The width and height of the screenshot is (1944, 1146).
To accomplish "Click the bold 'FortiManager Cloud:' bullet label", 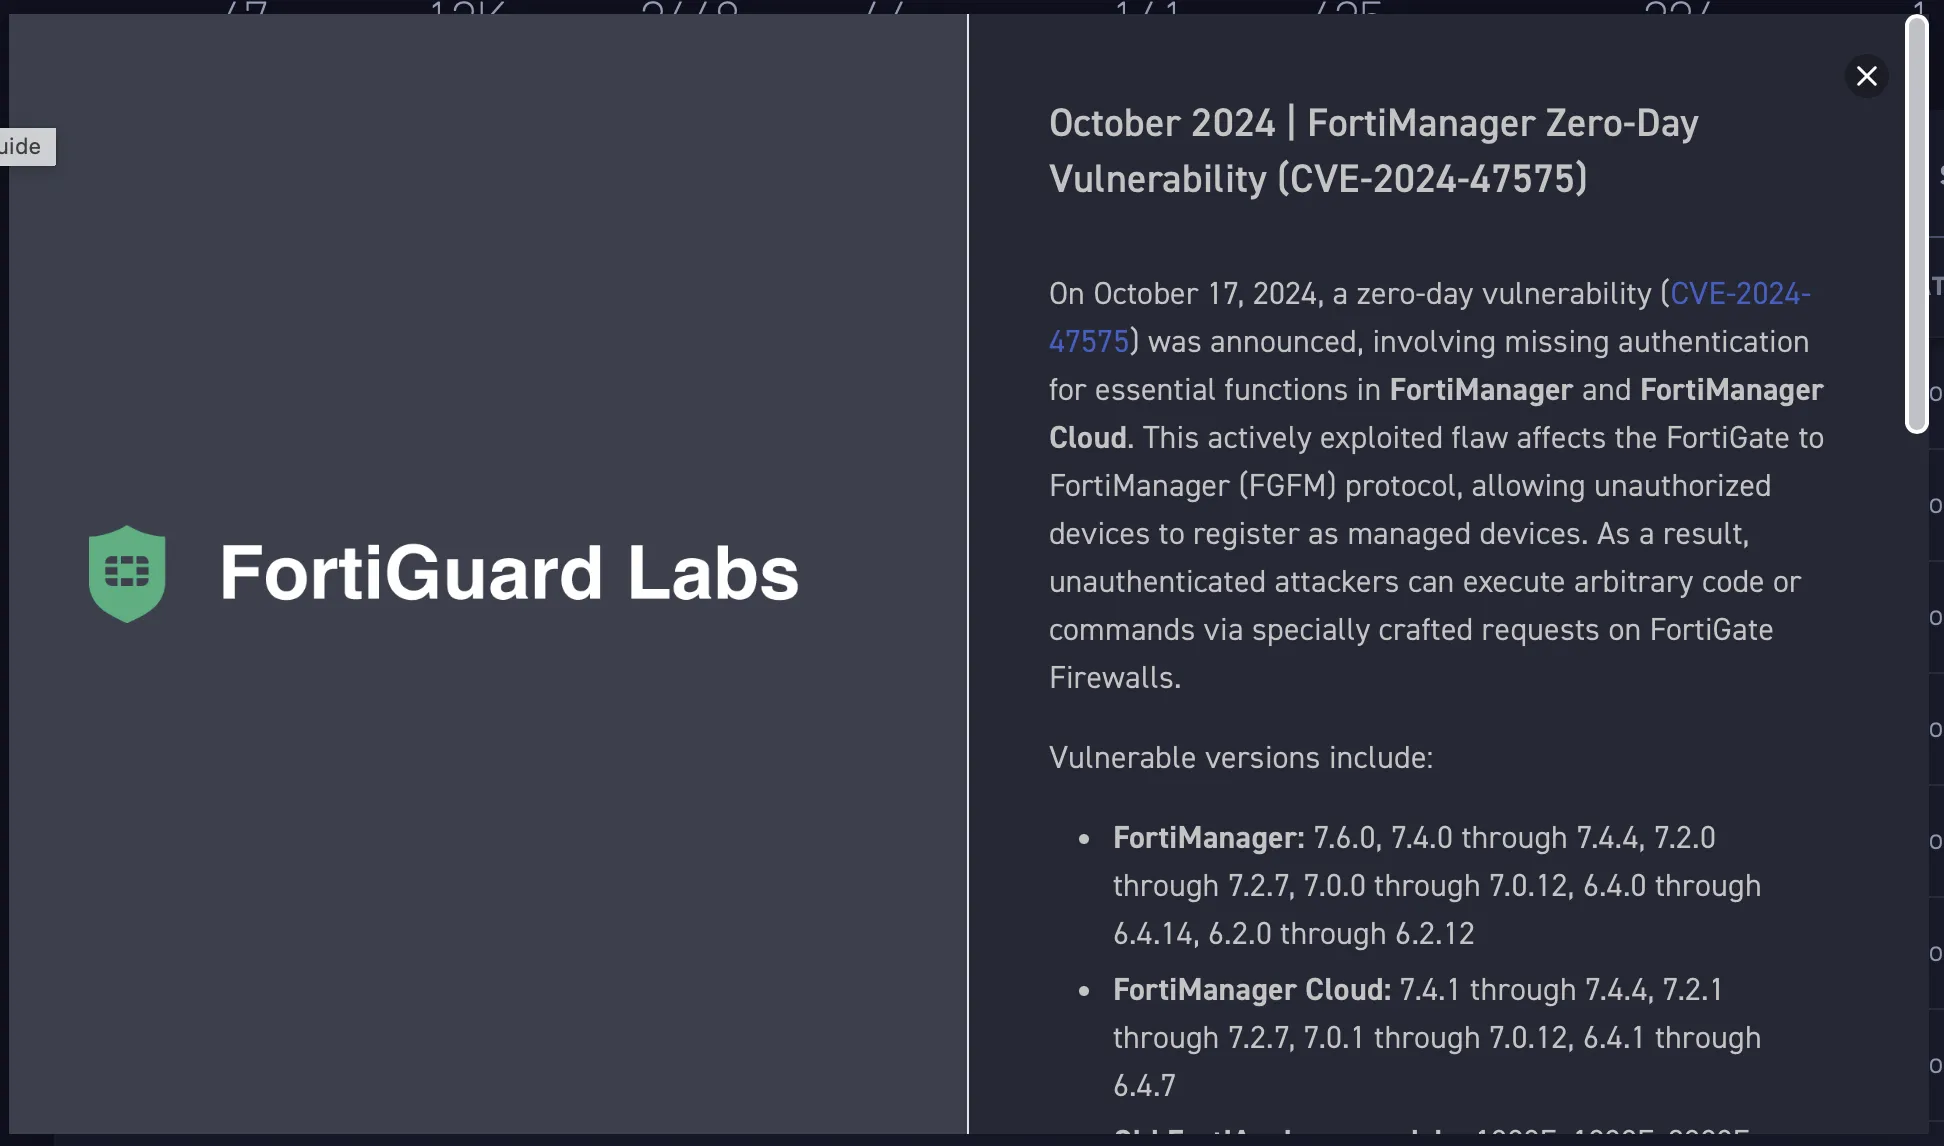I will tap(1251, 990).
